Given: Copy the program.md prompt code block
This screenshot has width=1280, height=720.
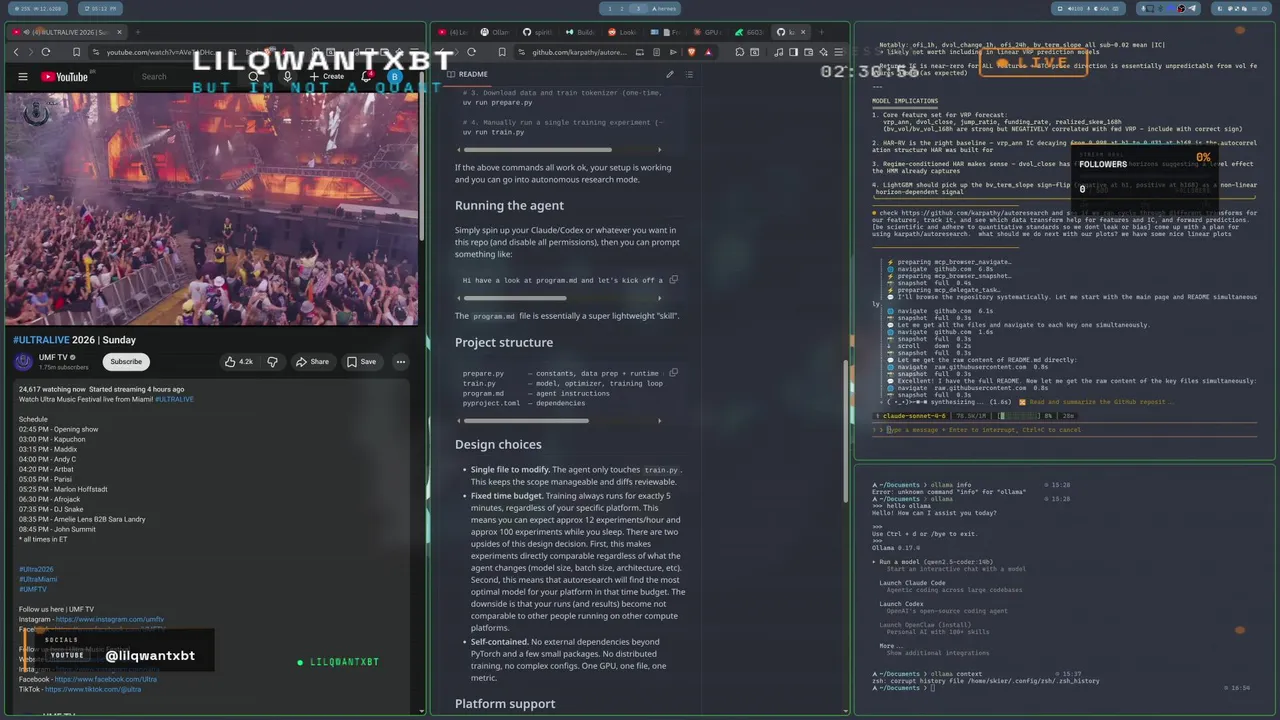Looking at the screenshot, I should (673, 280).
